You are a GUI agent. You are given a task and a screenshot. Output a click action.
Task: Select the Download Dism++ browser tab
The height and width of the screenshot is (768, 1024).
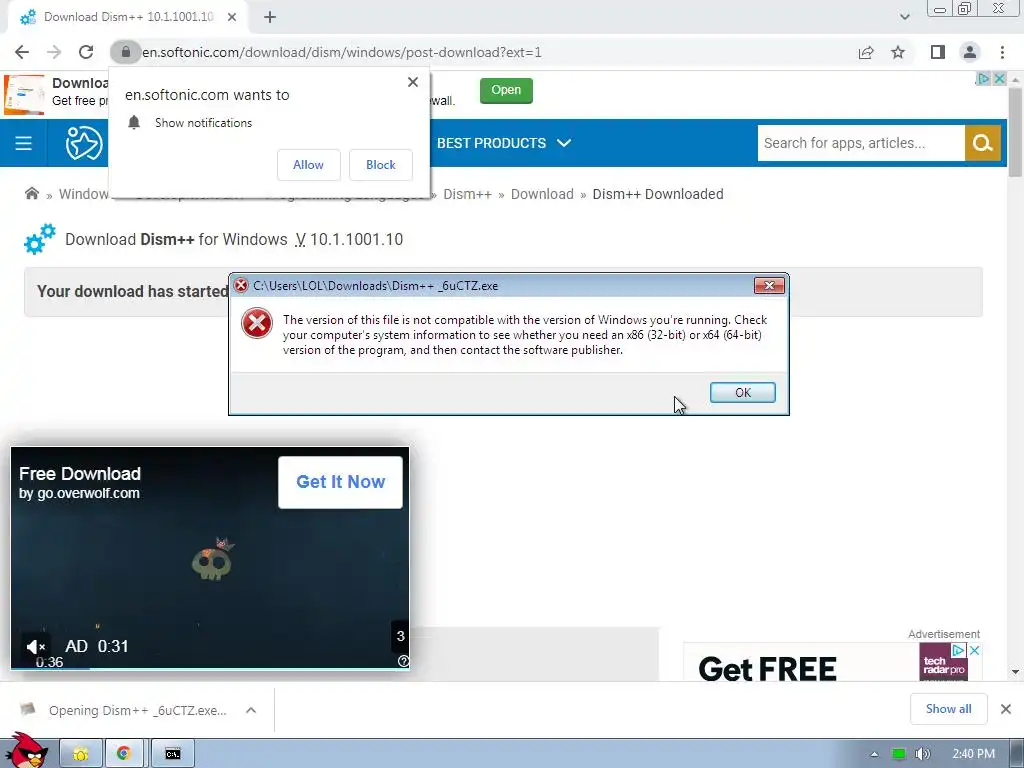128,17
